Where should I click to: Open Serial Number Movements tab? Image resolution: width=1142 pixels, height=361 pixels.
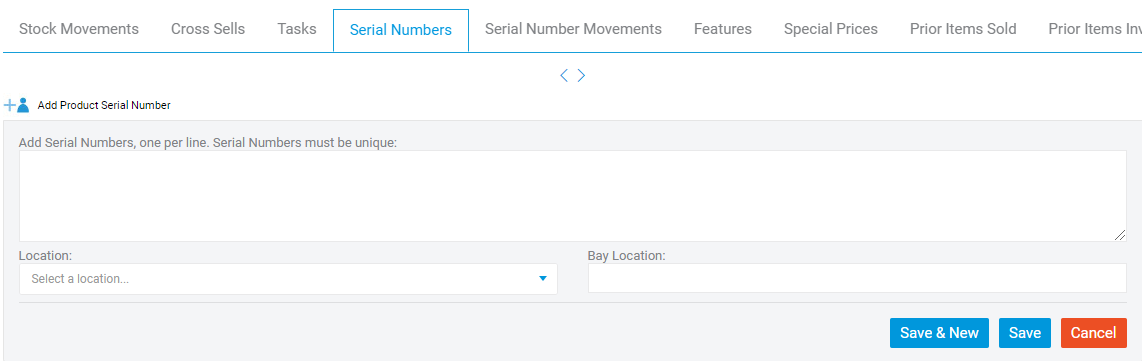pyautogui.click(x=573, y=29)
